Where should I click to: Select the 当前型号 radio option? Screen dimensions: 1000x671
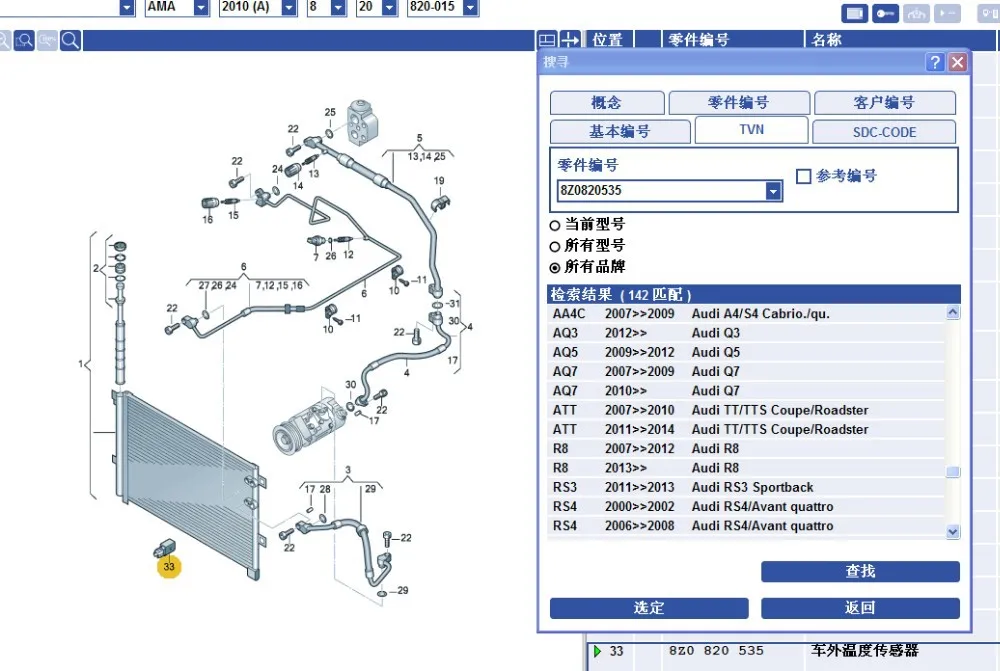point(555,225)
